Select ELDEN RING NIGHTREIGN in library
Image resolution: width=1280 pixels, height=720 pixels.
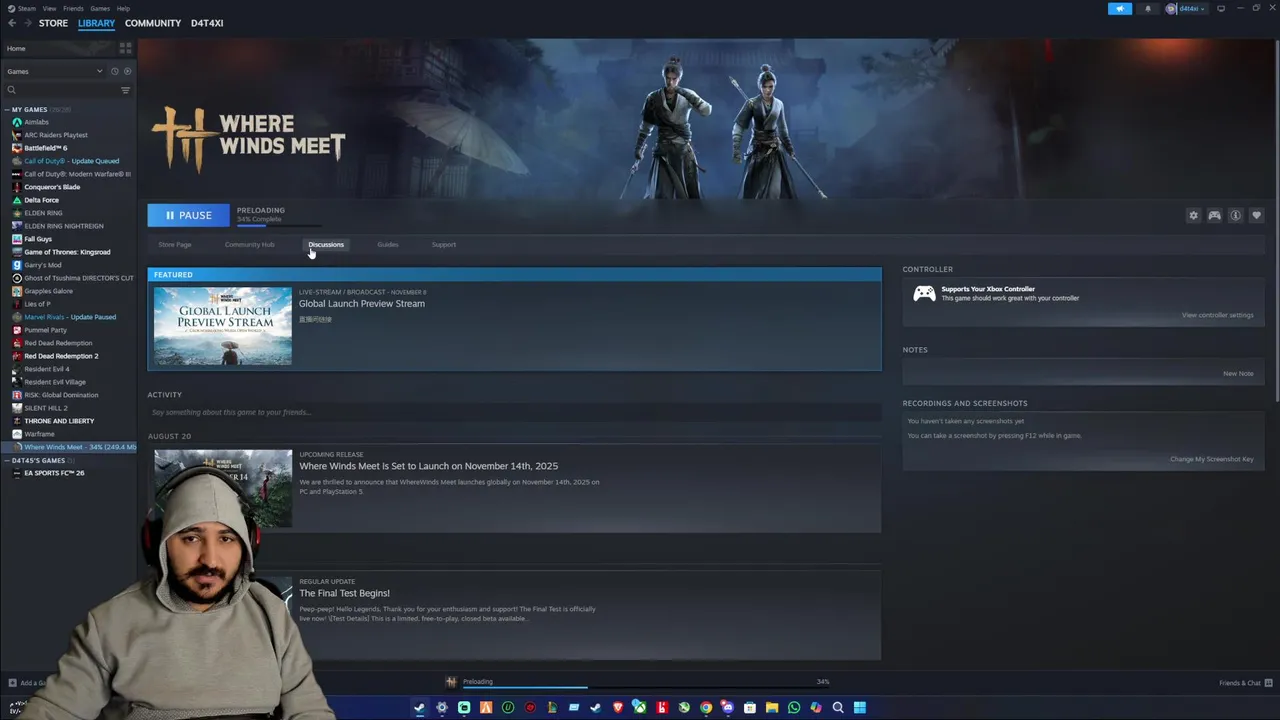click(63, 226)
